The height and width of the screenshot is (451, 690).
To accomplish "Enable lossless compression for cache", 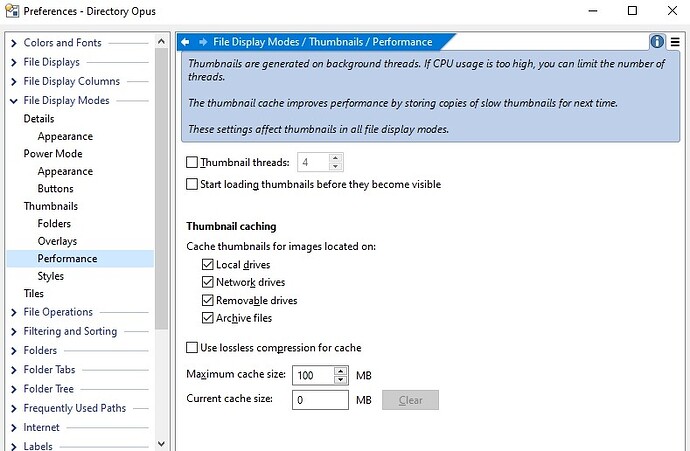I will [192, 348].
